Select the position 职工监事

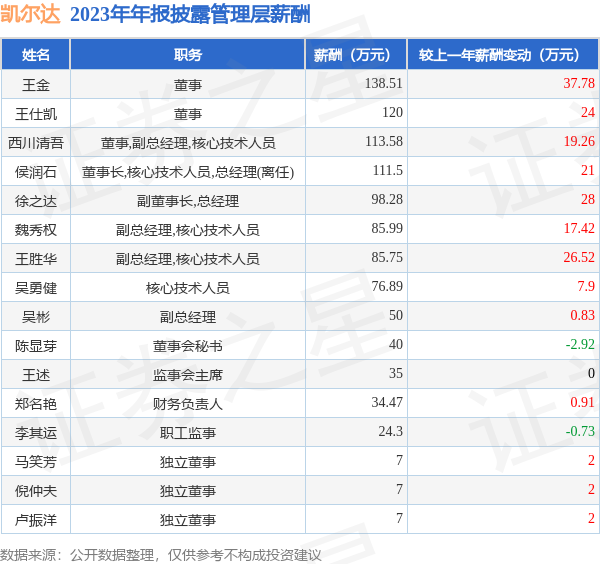pos(188,433)
